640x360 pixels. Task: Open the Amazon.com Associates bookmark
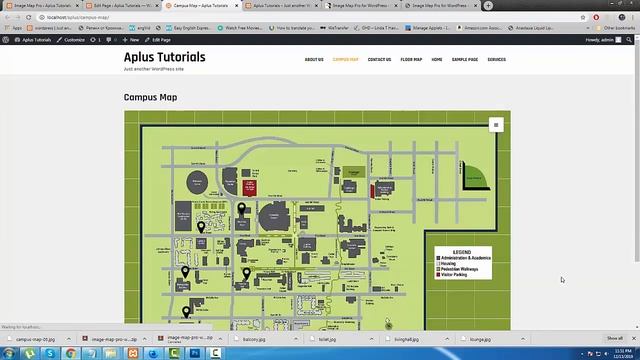[x=480, y=28]
